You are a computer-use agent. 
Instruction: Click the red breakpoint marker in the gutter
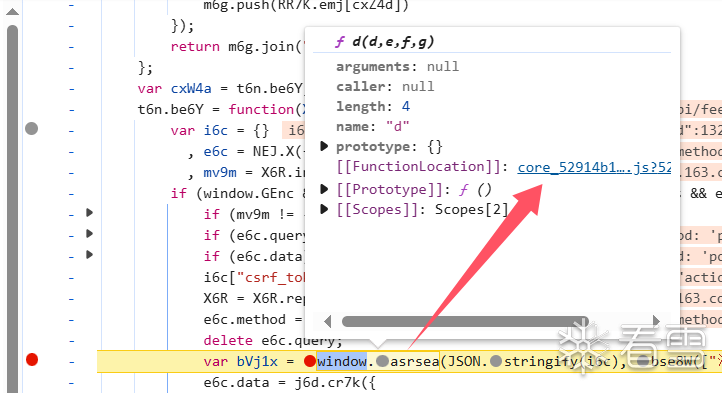coord(32,359)
